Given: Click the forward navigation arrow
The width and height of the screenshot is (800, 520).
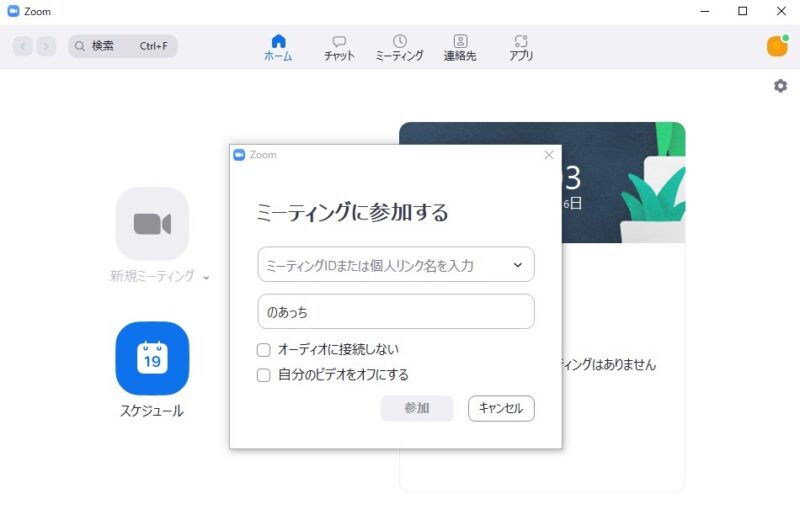Looking at the screenshot, I should 46,46.
